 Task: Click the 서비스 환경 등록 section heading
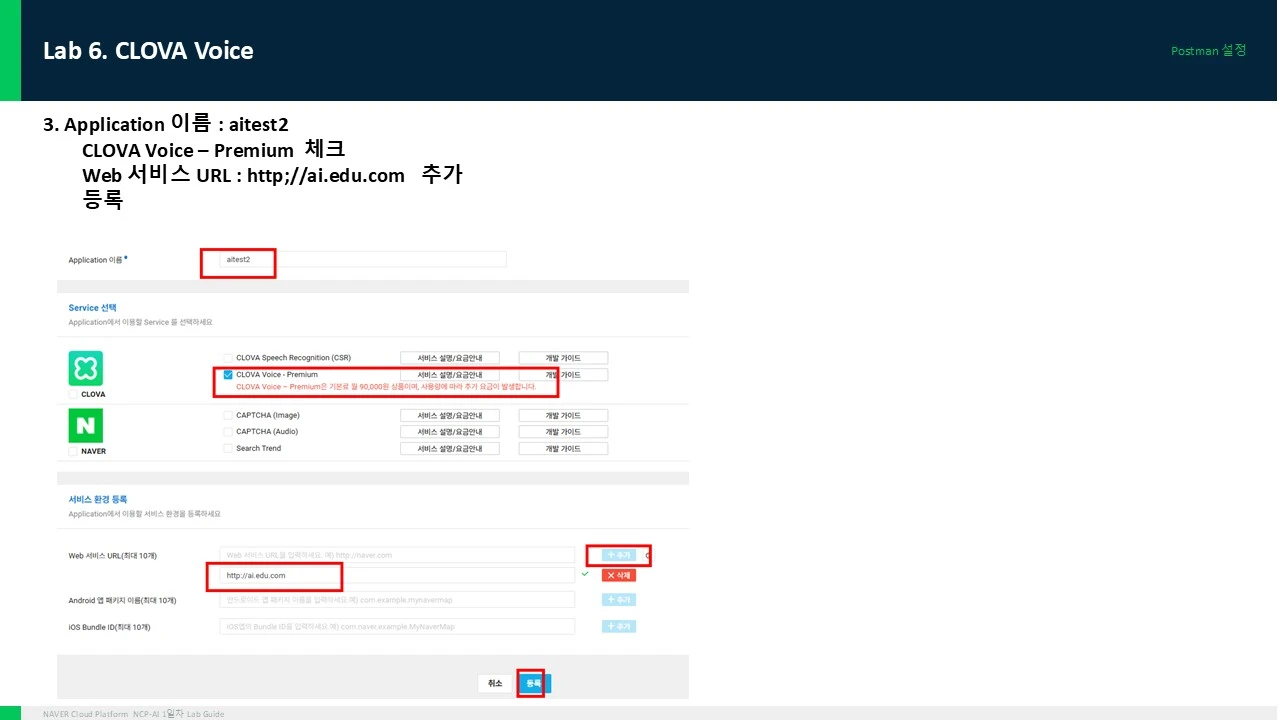(x=98, y=499)
